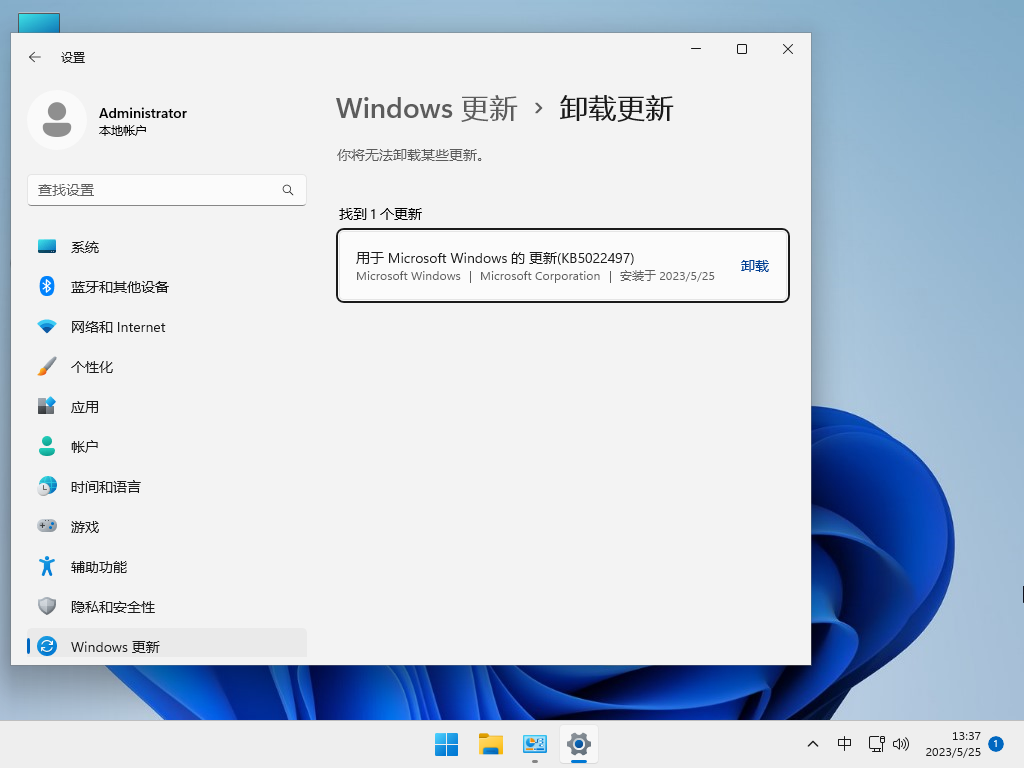Viewport: 1024px width, 768px height.
Task: Open Accounts settings
Action: pyautogui.click(x=84, y=446)
